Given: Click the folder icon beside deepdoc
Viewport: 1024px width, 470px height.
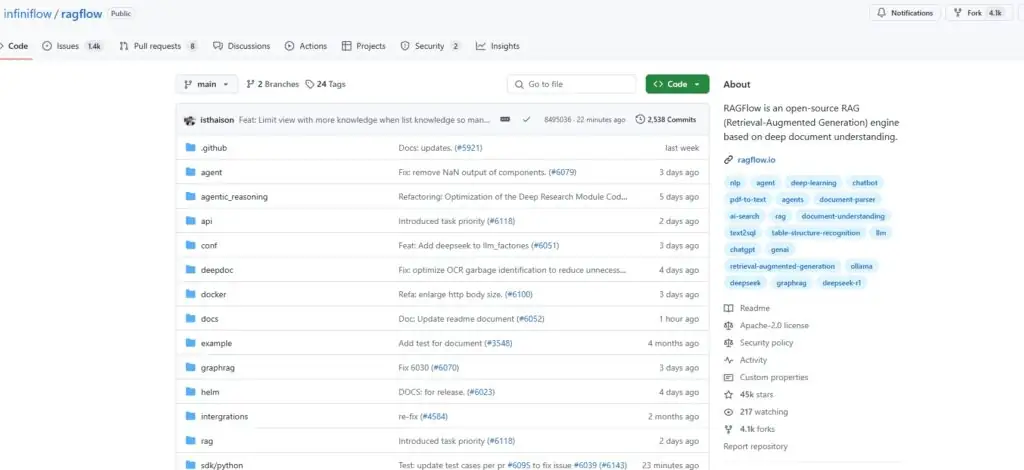Looking at the screenshot, I should coord(189,270).
